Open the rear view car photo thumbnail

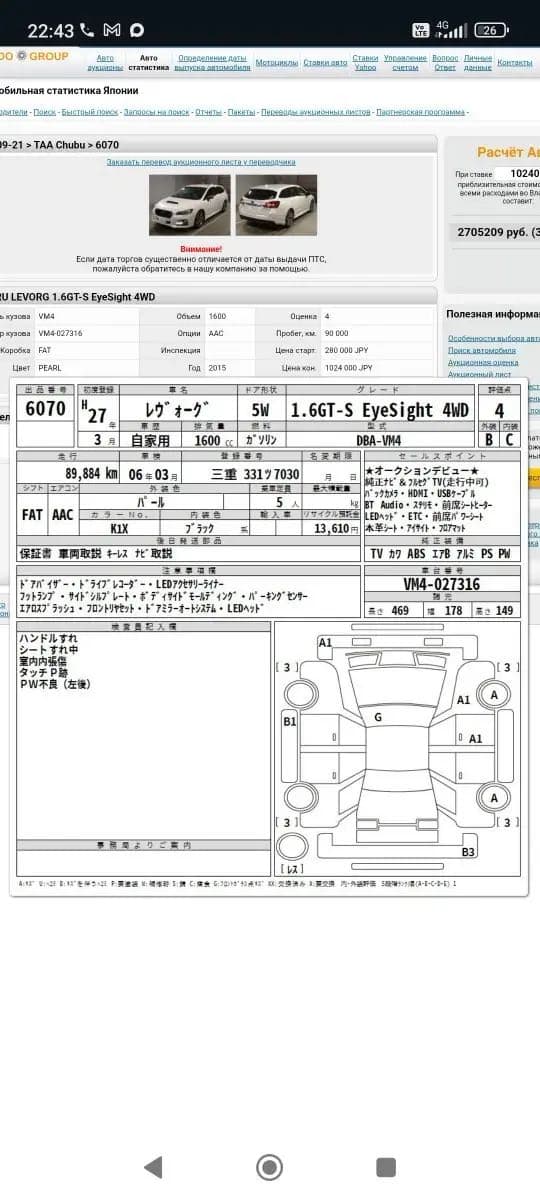pos(276,205)
